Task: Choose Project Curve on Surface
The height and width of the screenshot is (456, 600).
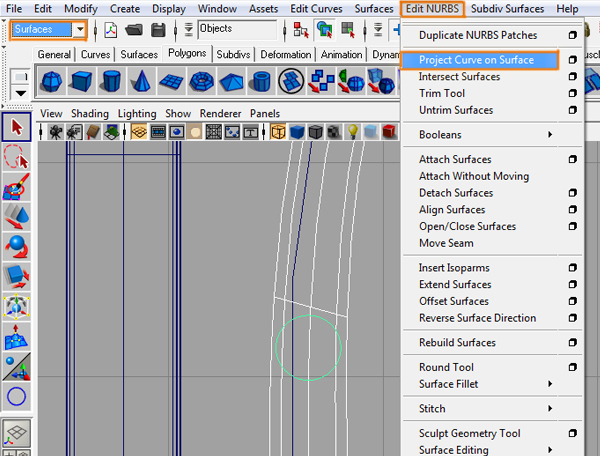Action: click(x=476, y=60)
